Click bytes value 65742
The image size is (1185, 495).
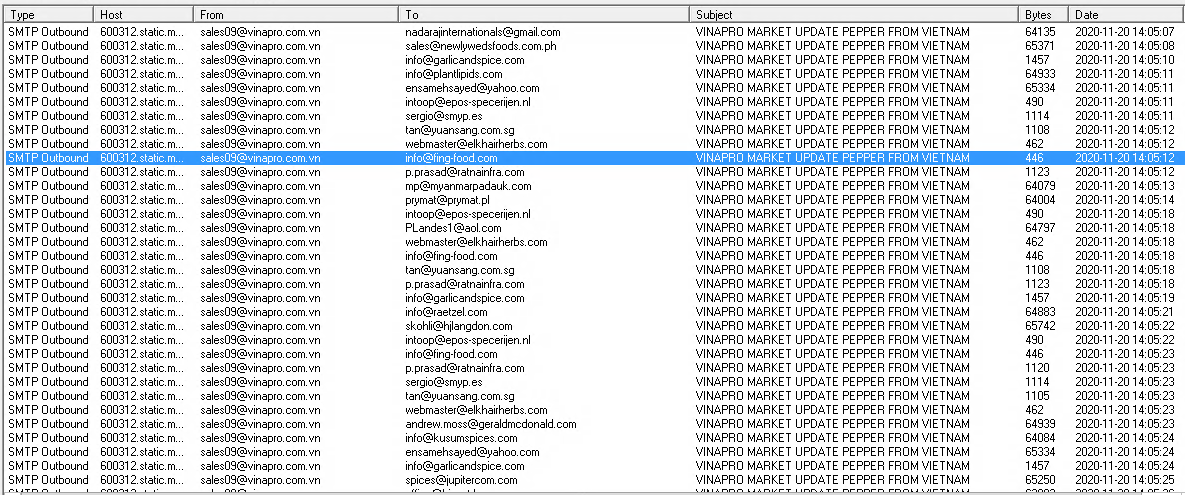(1040, 326)
